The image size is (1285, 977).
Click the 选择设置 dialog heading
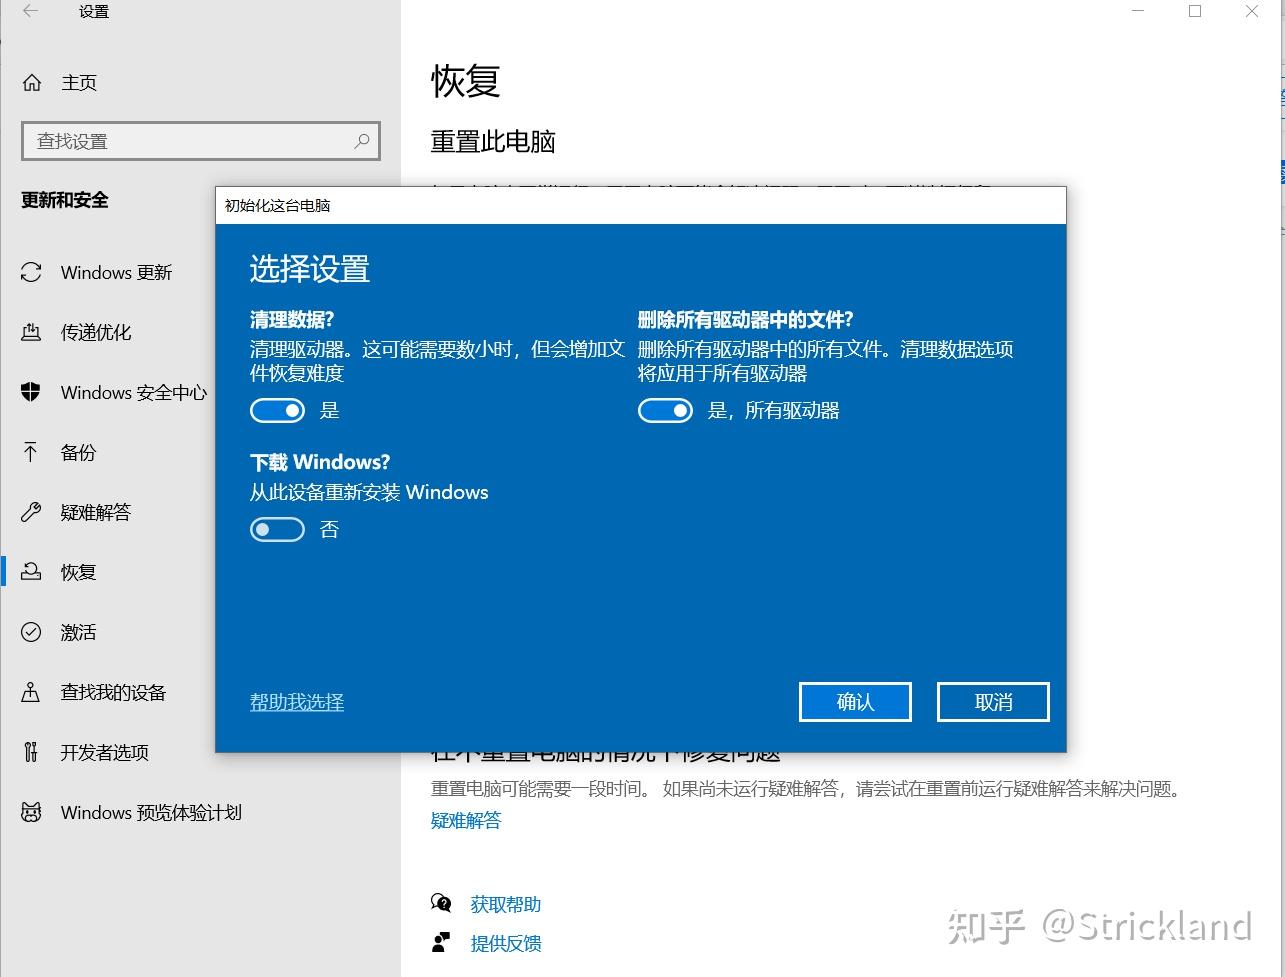[x=310, y=269]
